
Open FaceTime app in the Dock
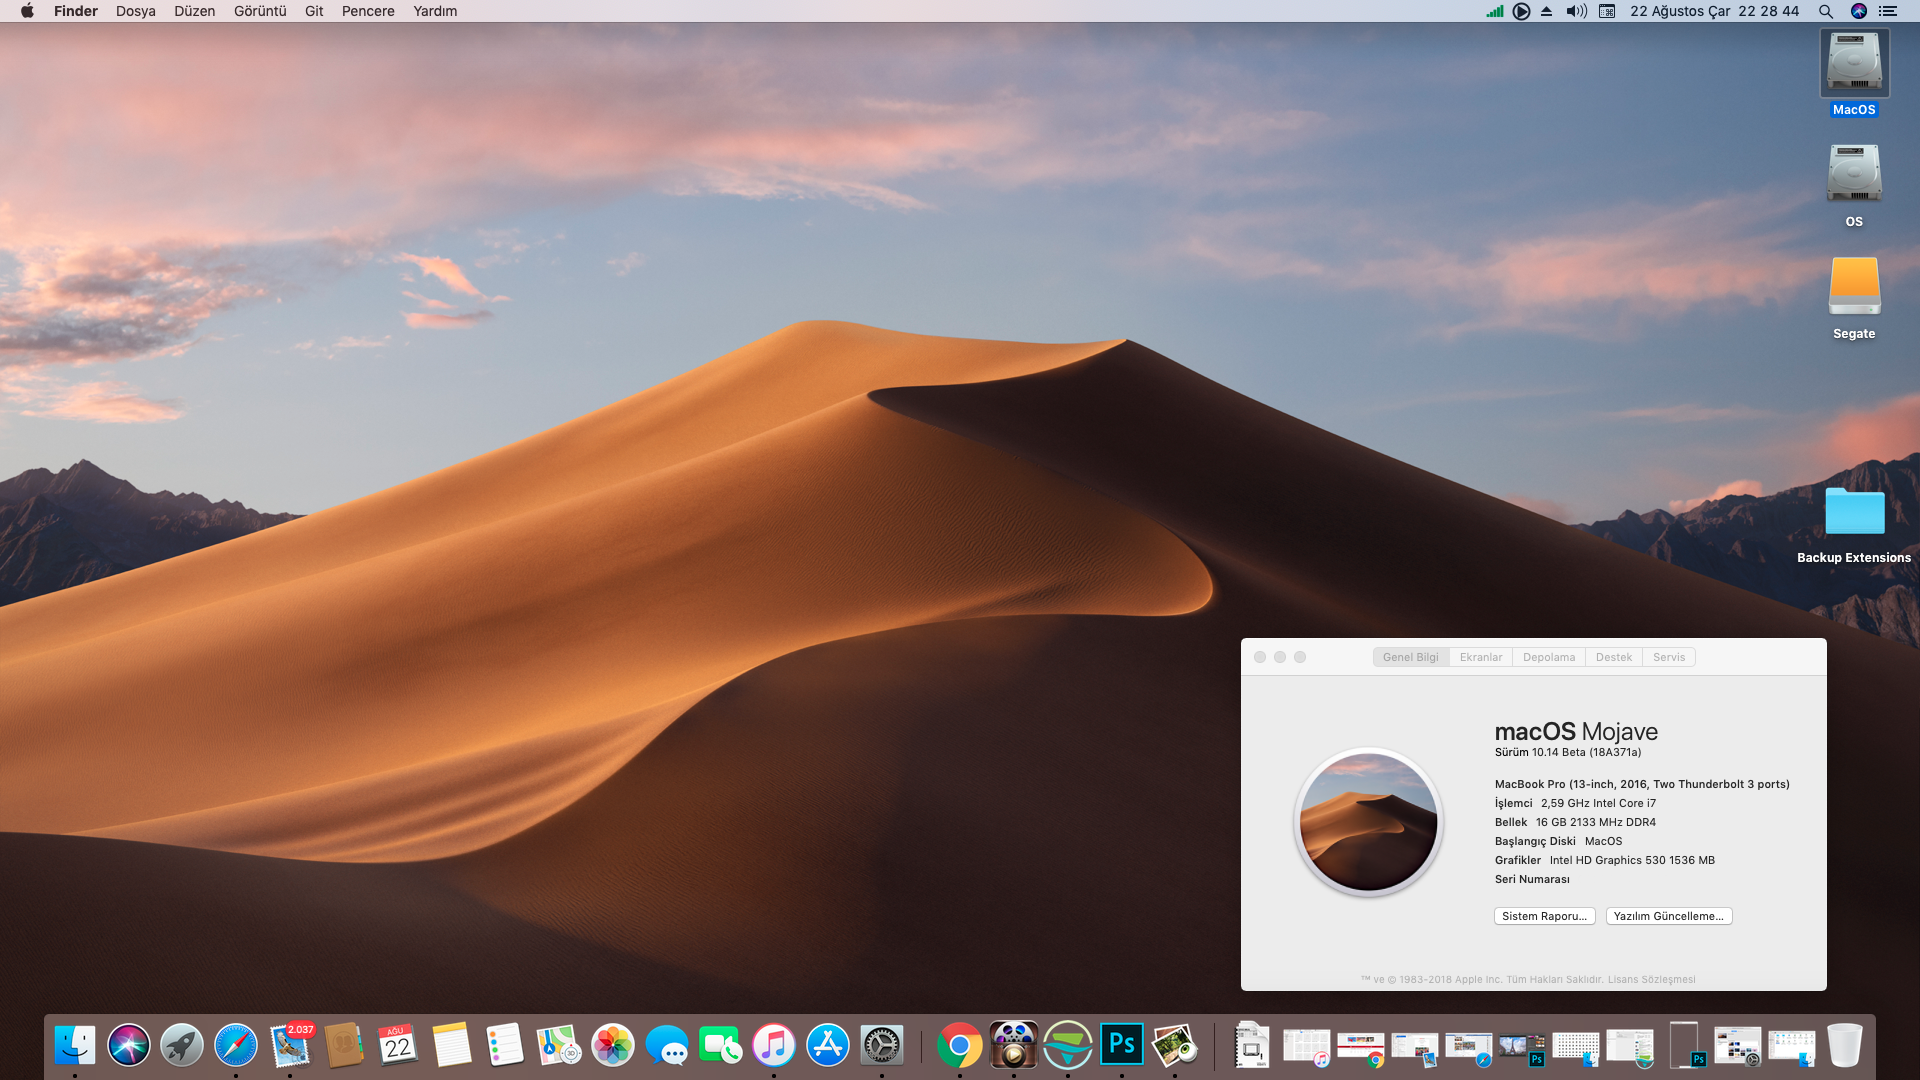[720, 1045]
